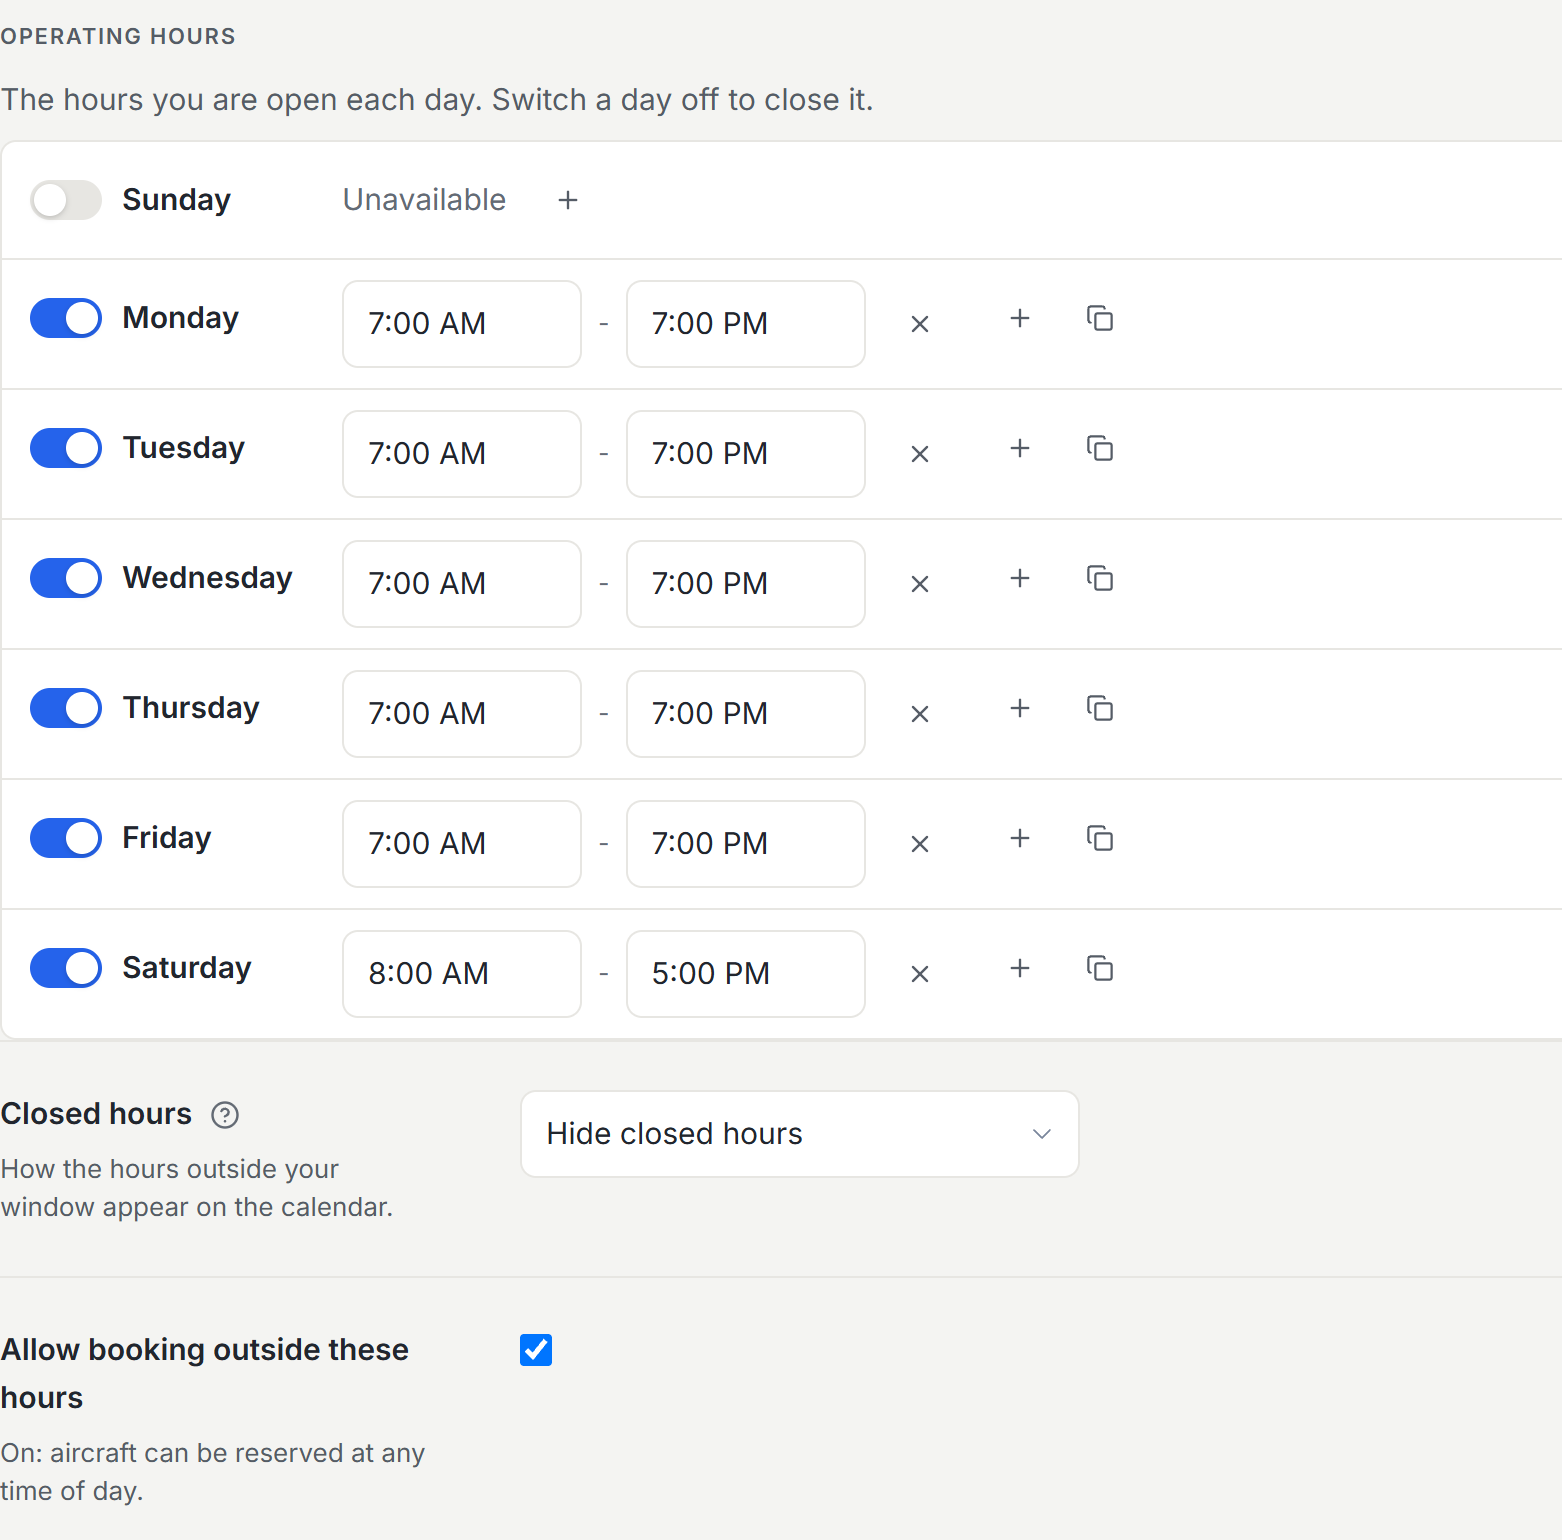1562x1540 pixels.
Task: Change Wednesday's 7:00 AM start time
Action: [x=462, y=584]
